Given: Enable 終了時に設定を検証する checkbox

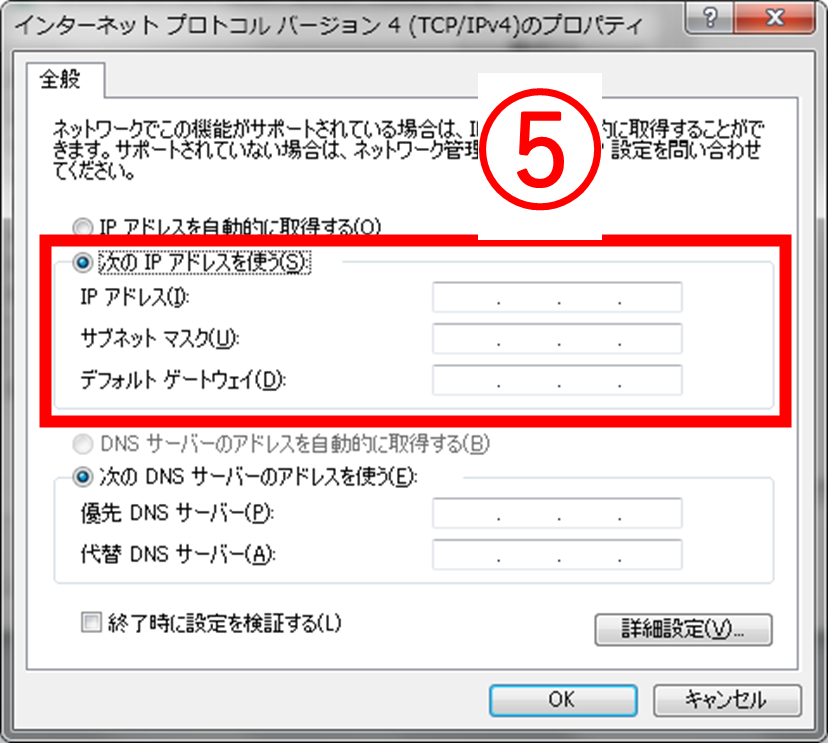Looking at the screenshot, I should [x=91, y=622].
